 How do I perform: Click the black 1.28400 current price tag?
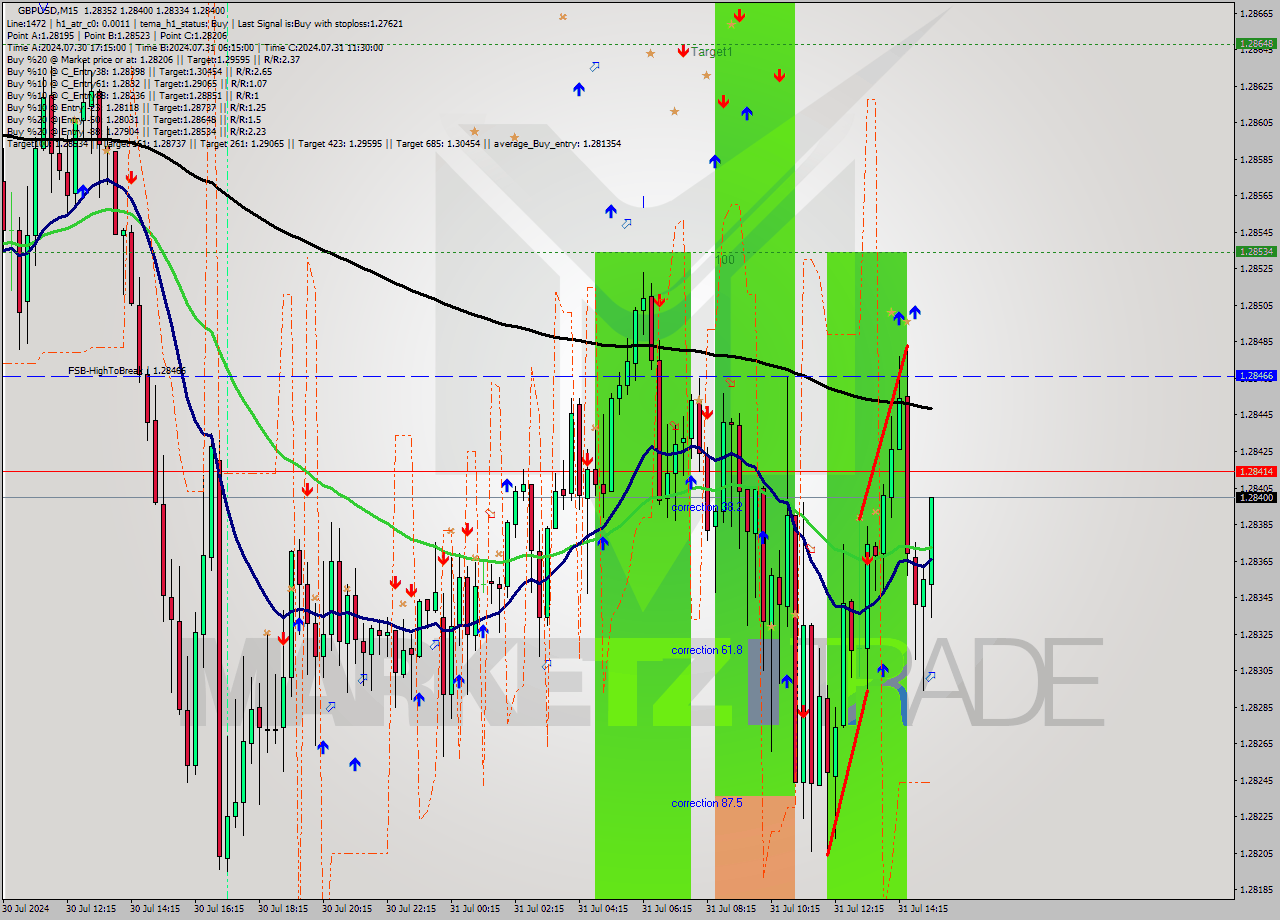coord(1256,497)
